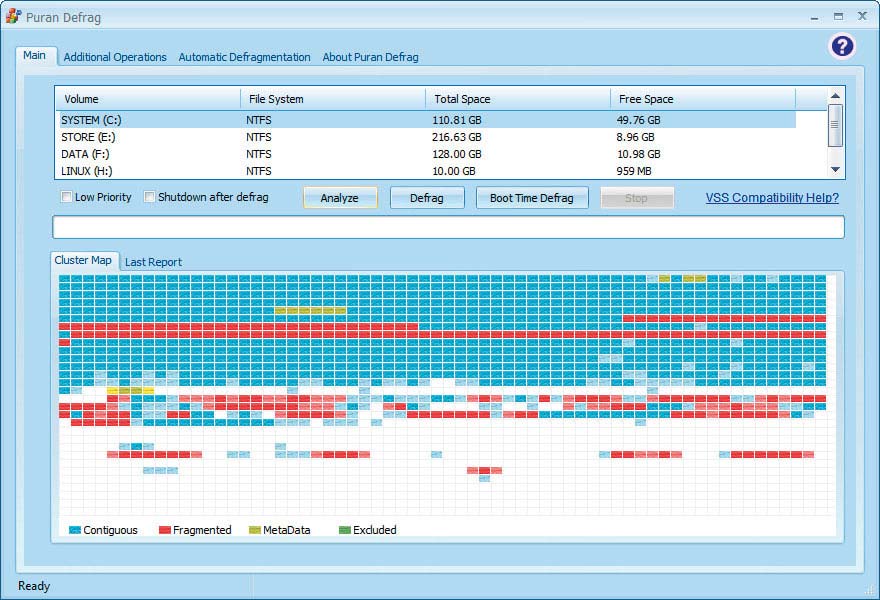880x600 pixels.
Task: Click the 49.76 GB free space value
Action: (x=638, y=120)
